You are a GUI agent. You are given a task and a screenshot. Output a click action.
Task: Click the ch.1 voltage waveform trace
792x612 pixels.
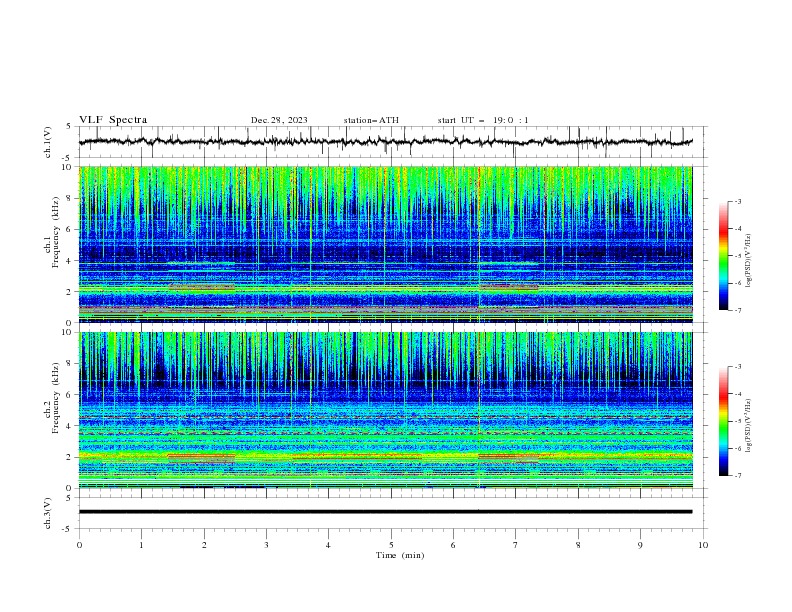[385, 142]
